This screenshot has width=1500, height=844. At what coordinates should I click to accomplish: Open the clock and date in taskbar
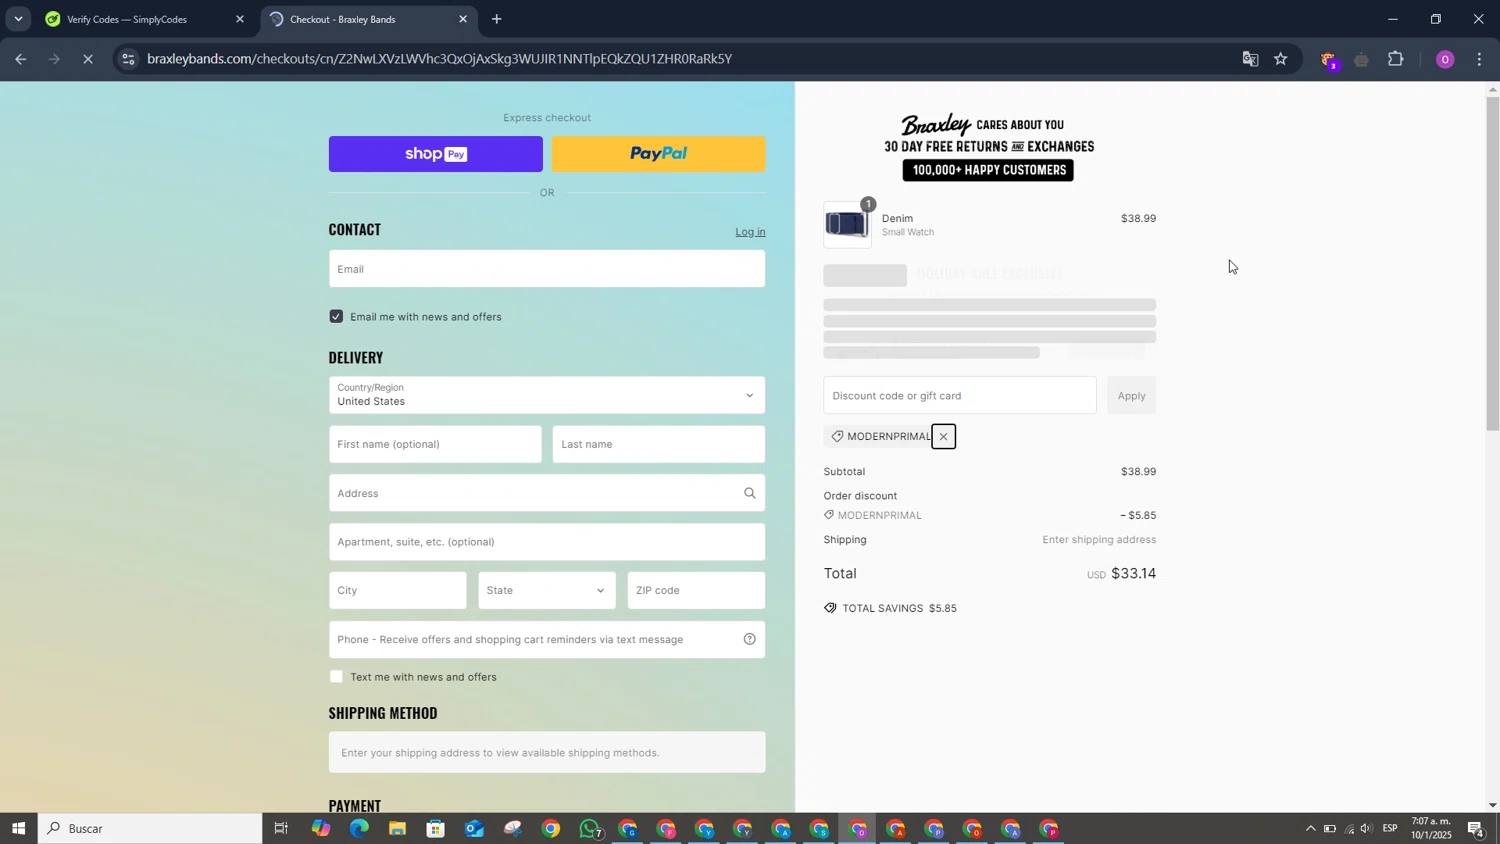coord(1431,829)
